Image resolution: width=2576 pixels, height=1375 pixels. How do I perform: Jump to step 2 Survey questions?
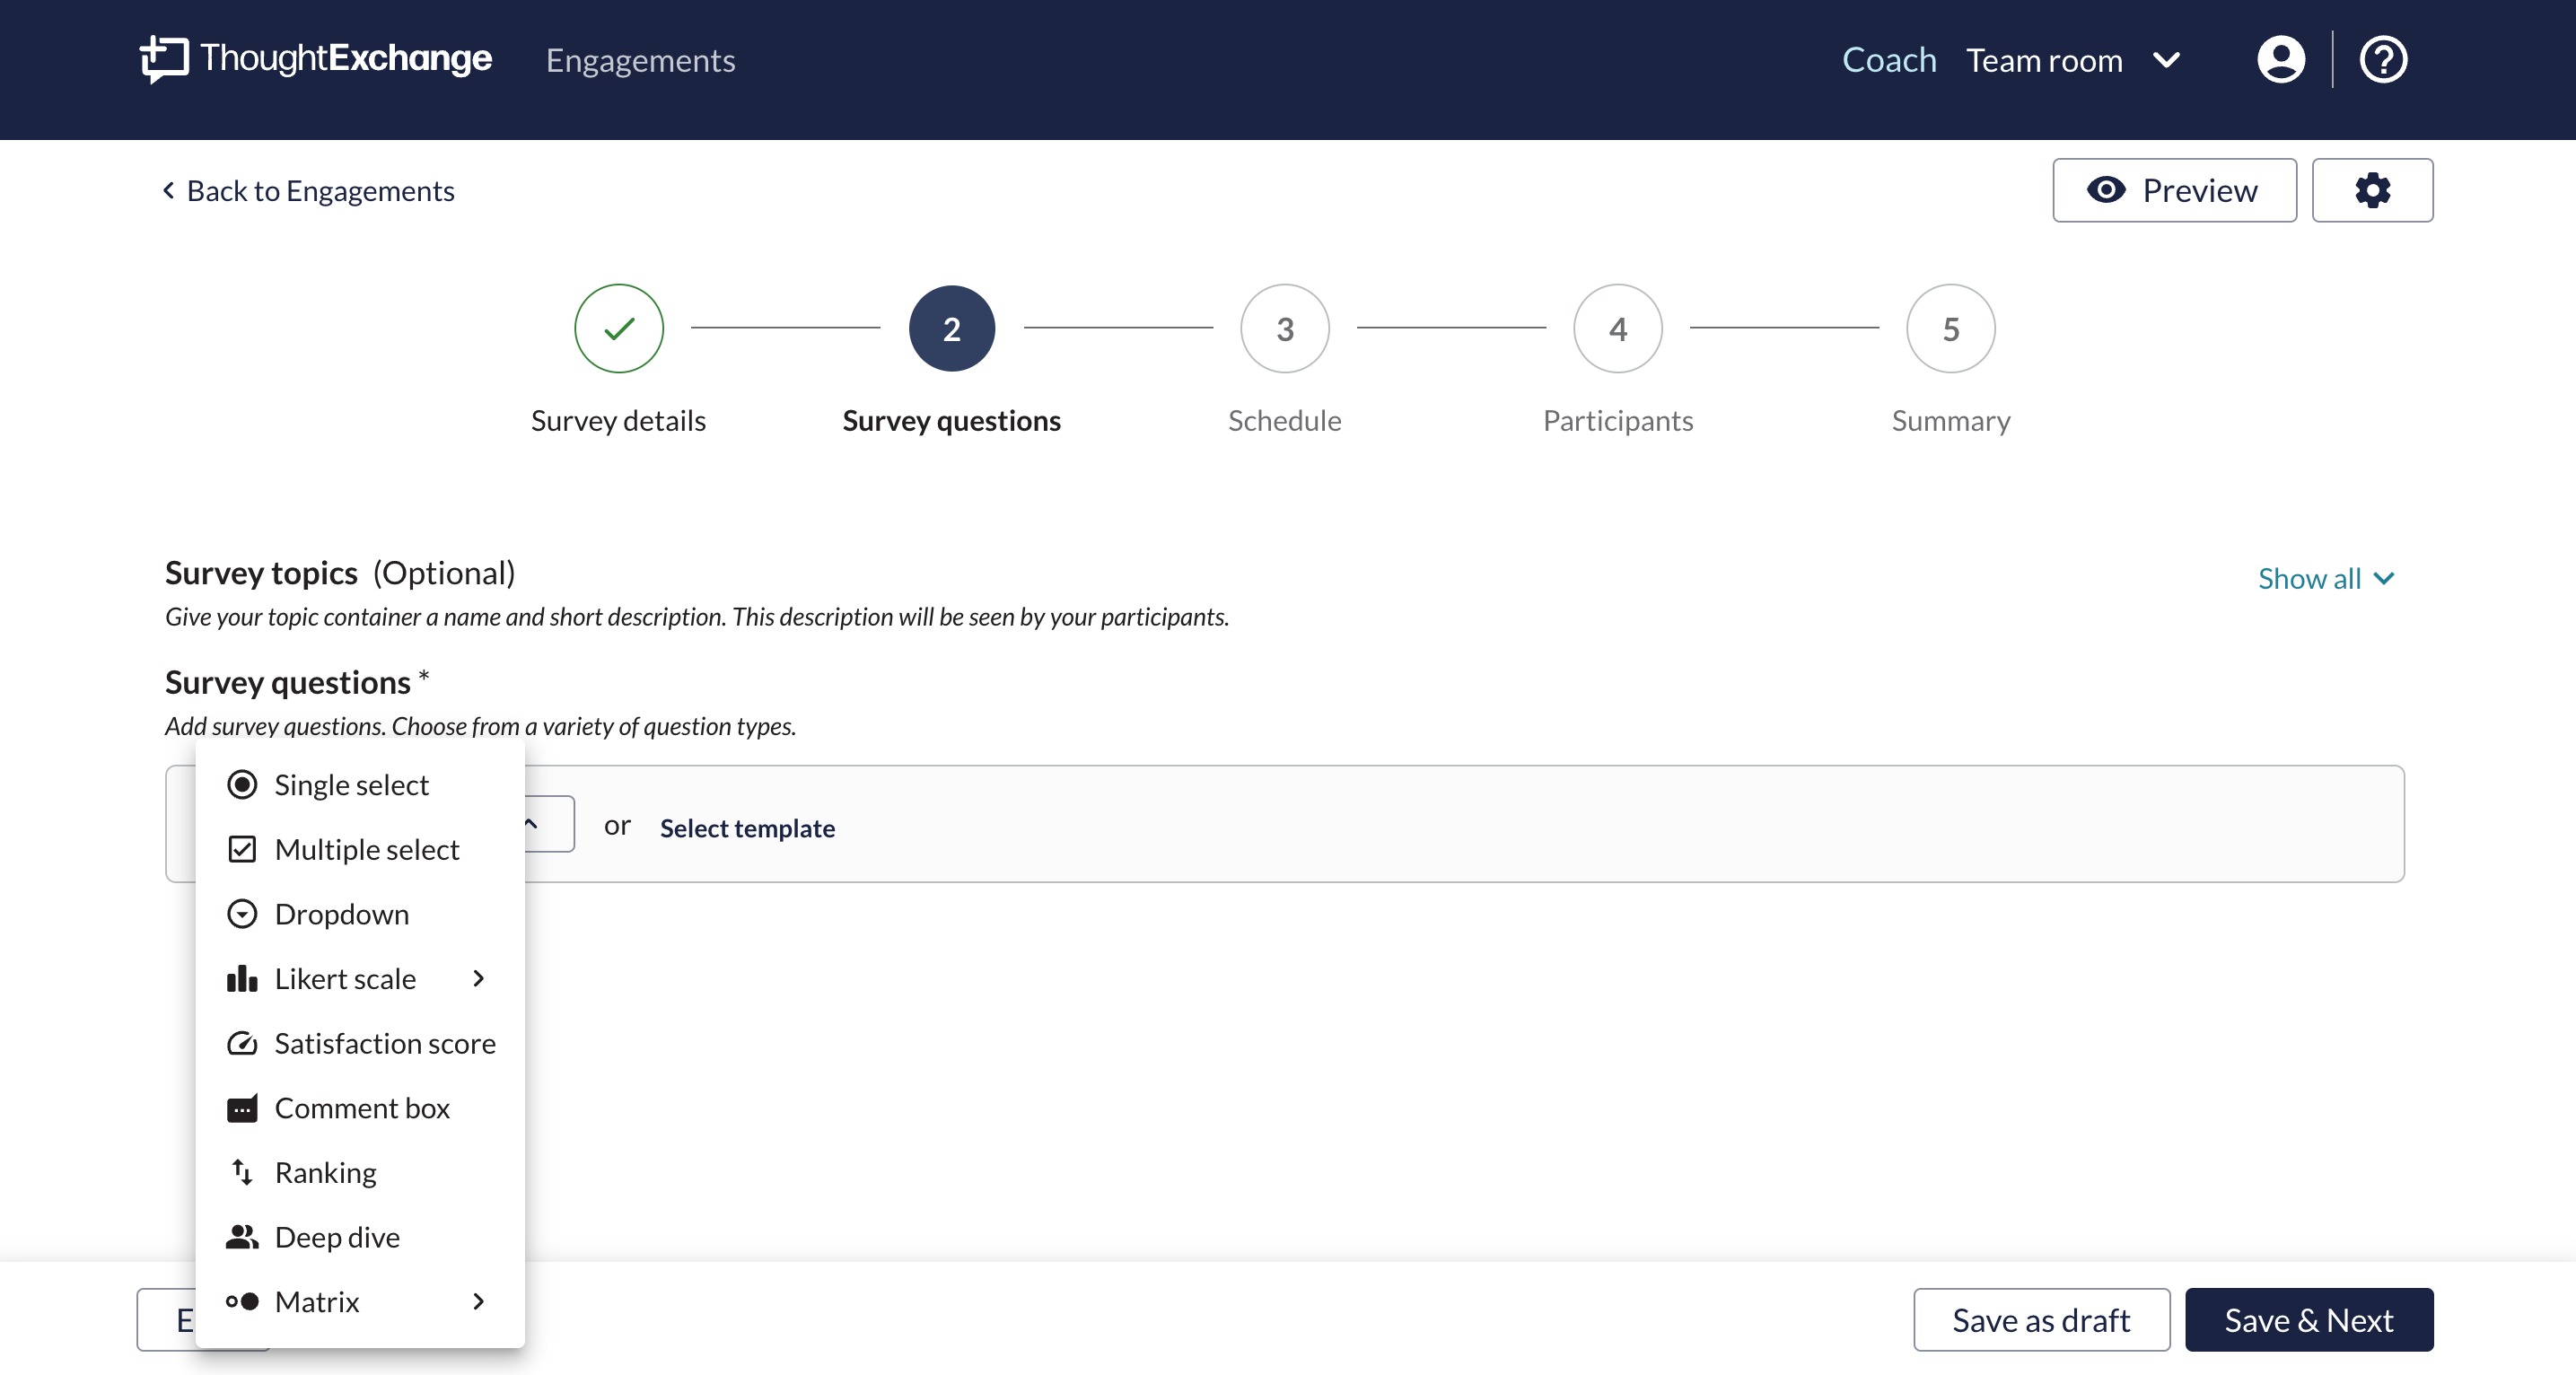(952, 328)
